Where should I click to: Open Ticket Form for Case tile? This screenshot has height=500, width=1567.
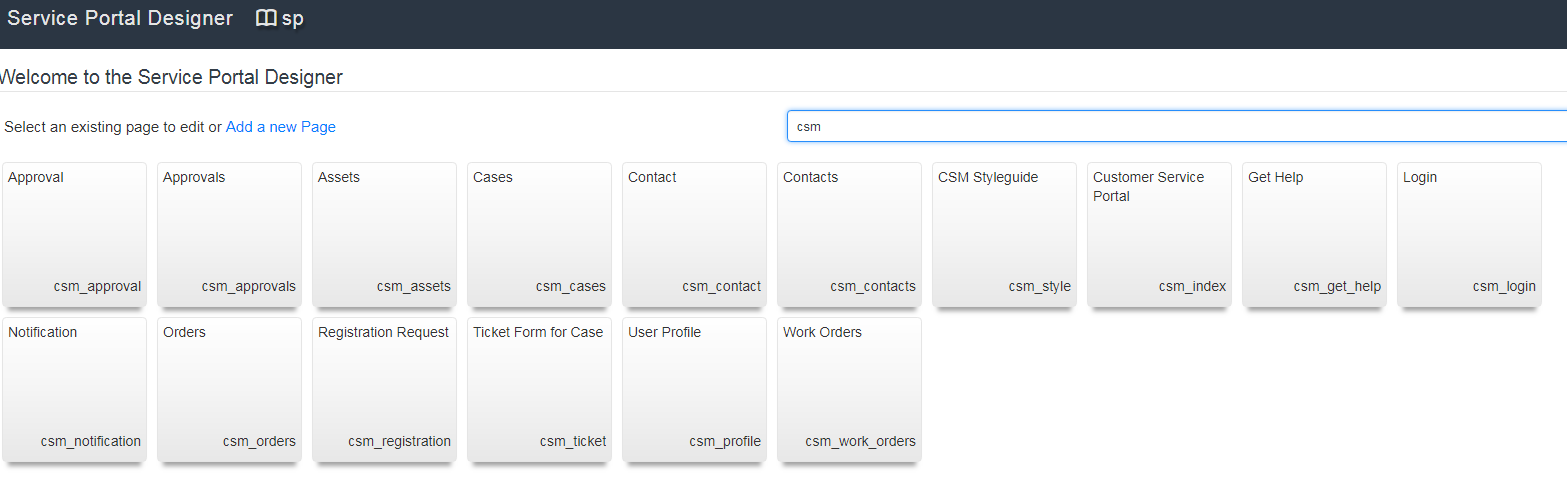click(x=540, y=390)
